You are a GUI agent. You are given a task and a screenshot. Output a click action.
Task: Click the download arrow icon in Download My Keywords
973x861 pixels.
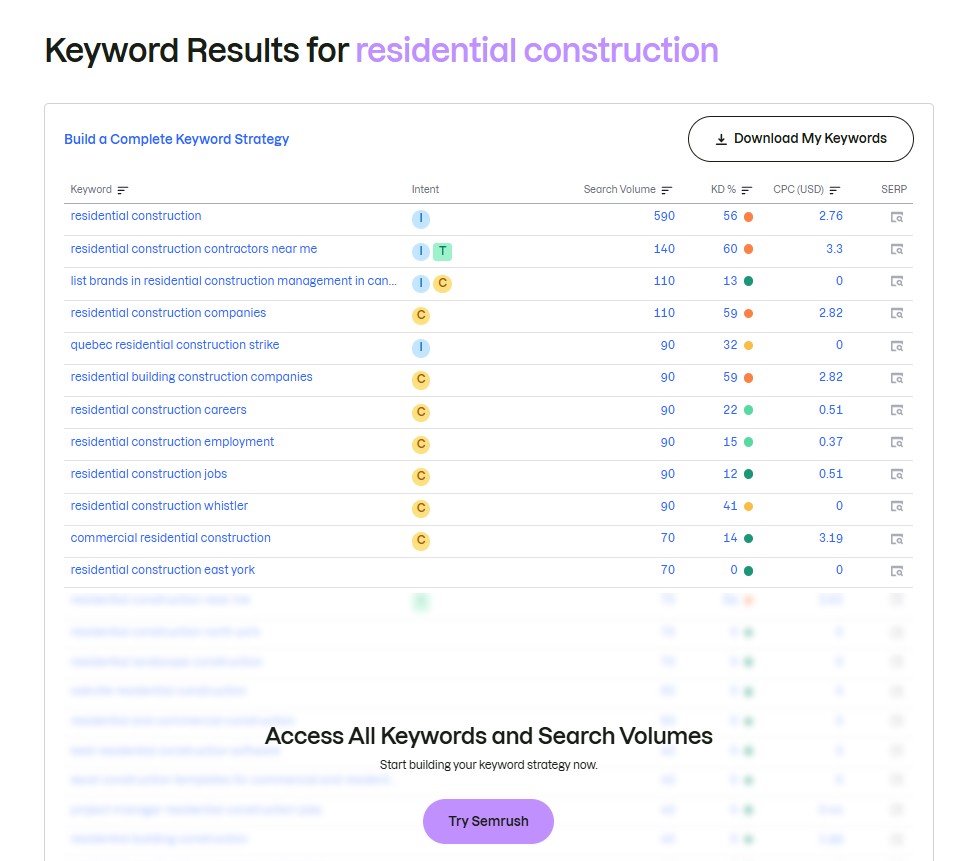tap(720, 138)
